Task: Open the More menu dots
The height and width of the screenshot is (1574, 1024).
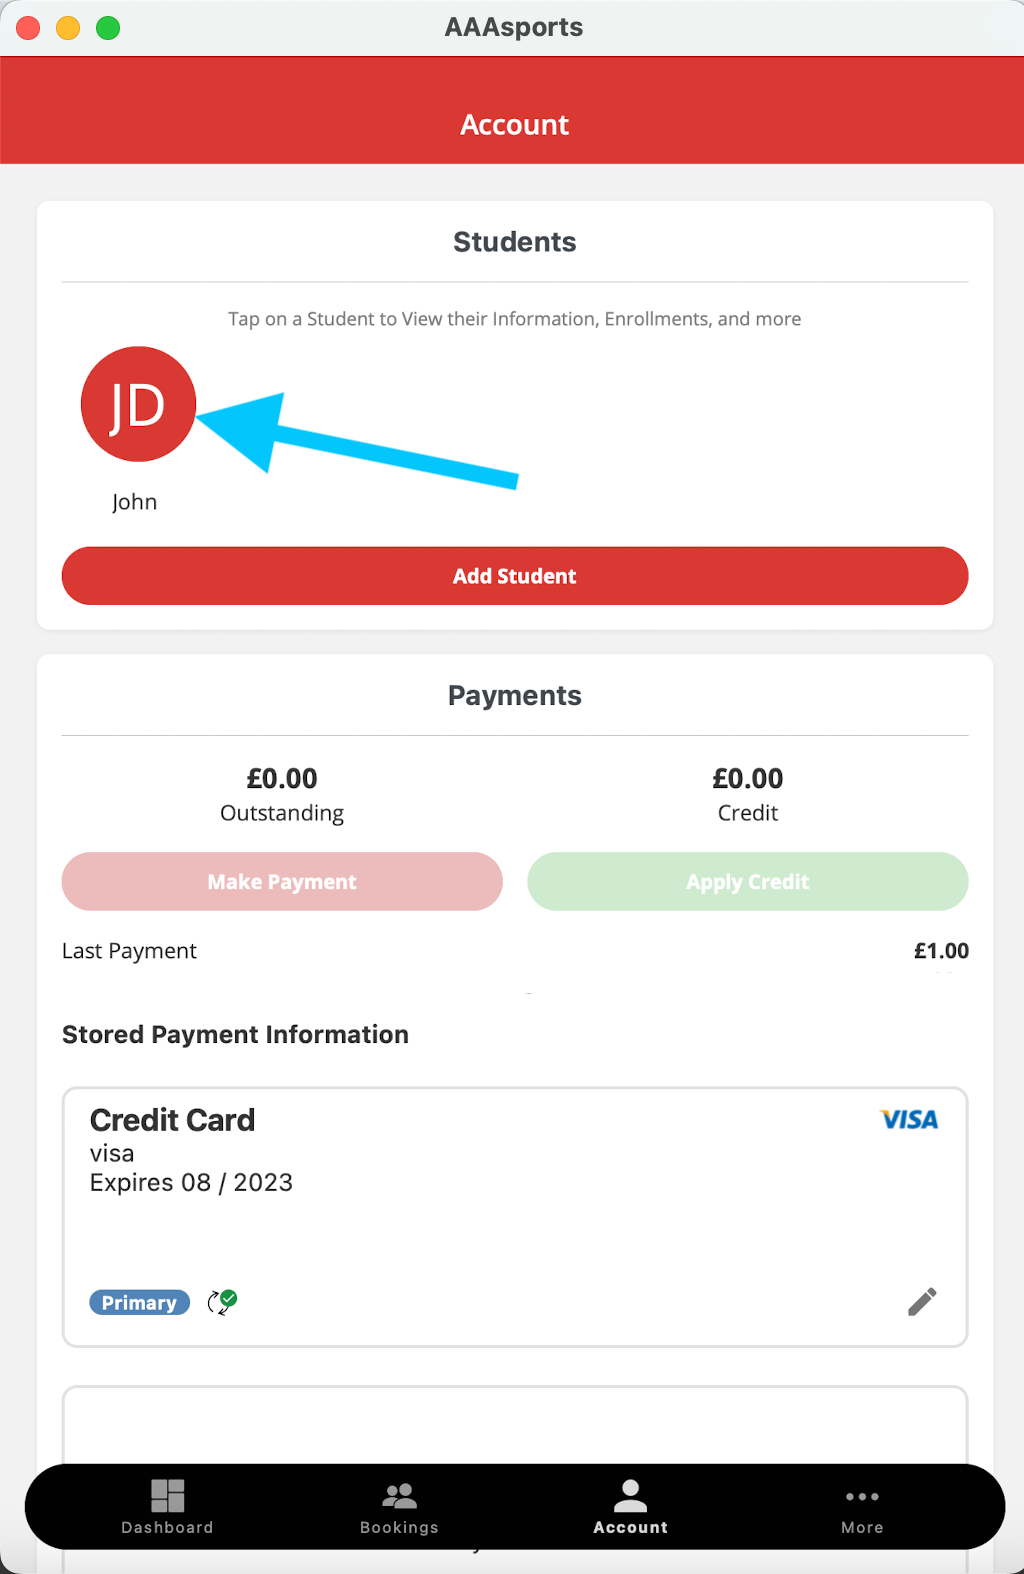Action: pyautogui.click(x=862, y=1497)
